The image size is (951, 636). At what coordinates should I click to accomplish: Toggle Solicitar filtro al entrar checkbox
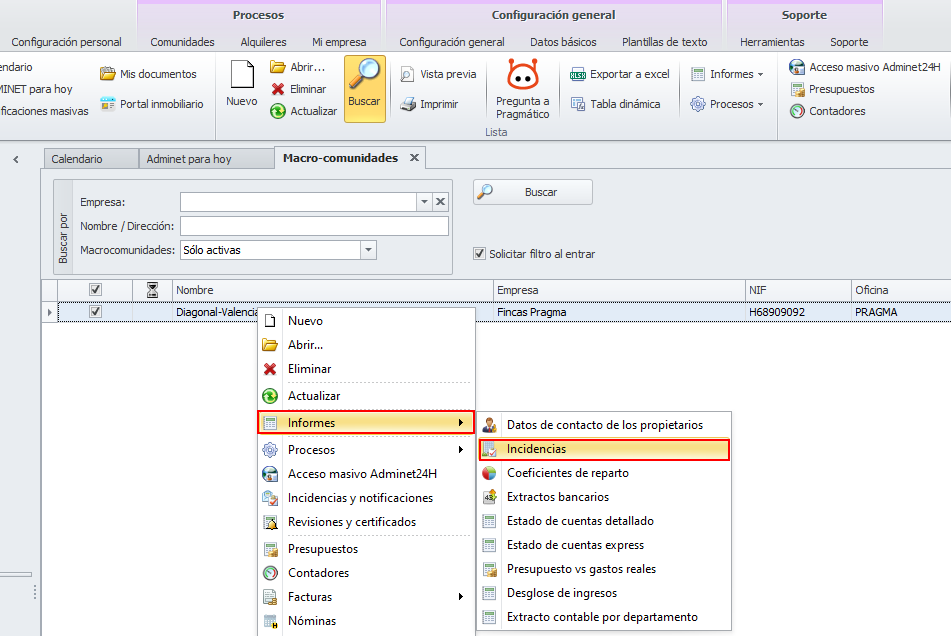(x=479, y=254)
